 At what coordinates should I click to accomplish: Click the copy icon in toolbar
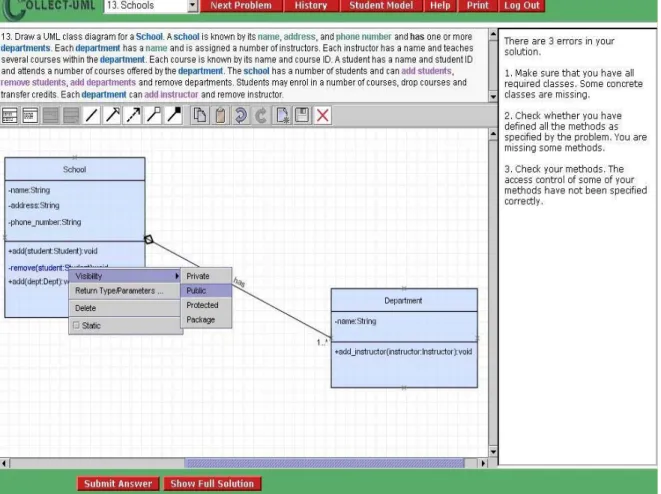click(199, 115)
